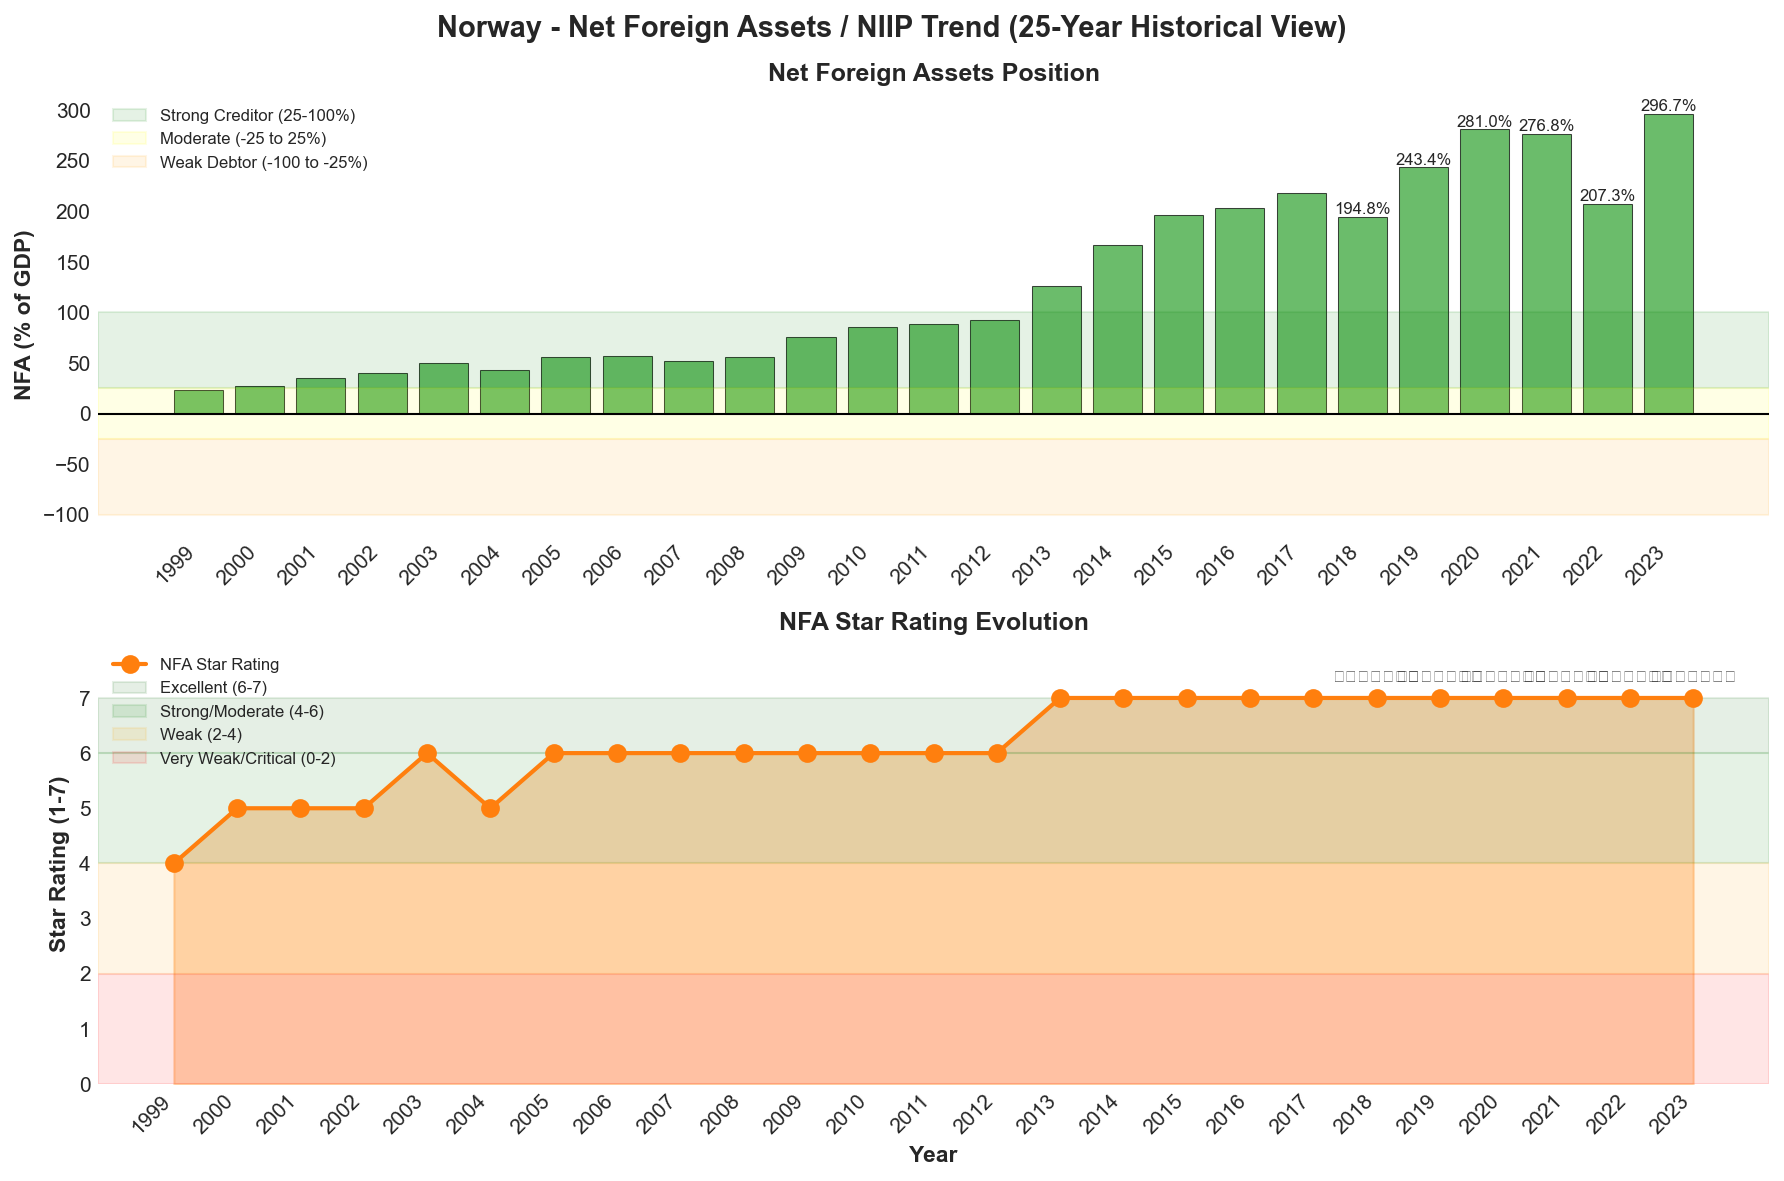This screenshot has width=1784, height=1181.
Task: Click the Moderate (-25 to 25%) yellow swatch
Action: tap(127, 138)
